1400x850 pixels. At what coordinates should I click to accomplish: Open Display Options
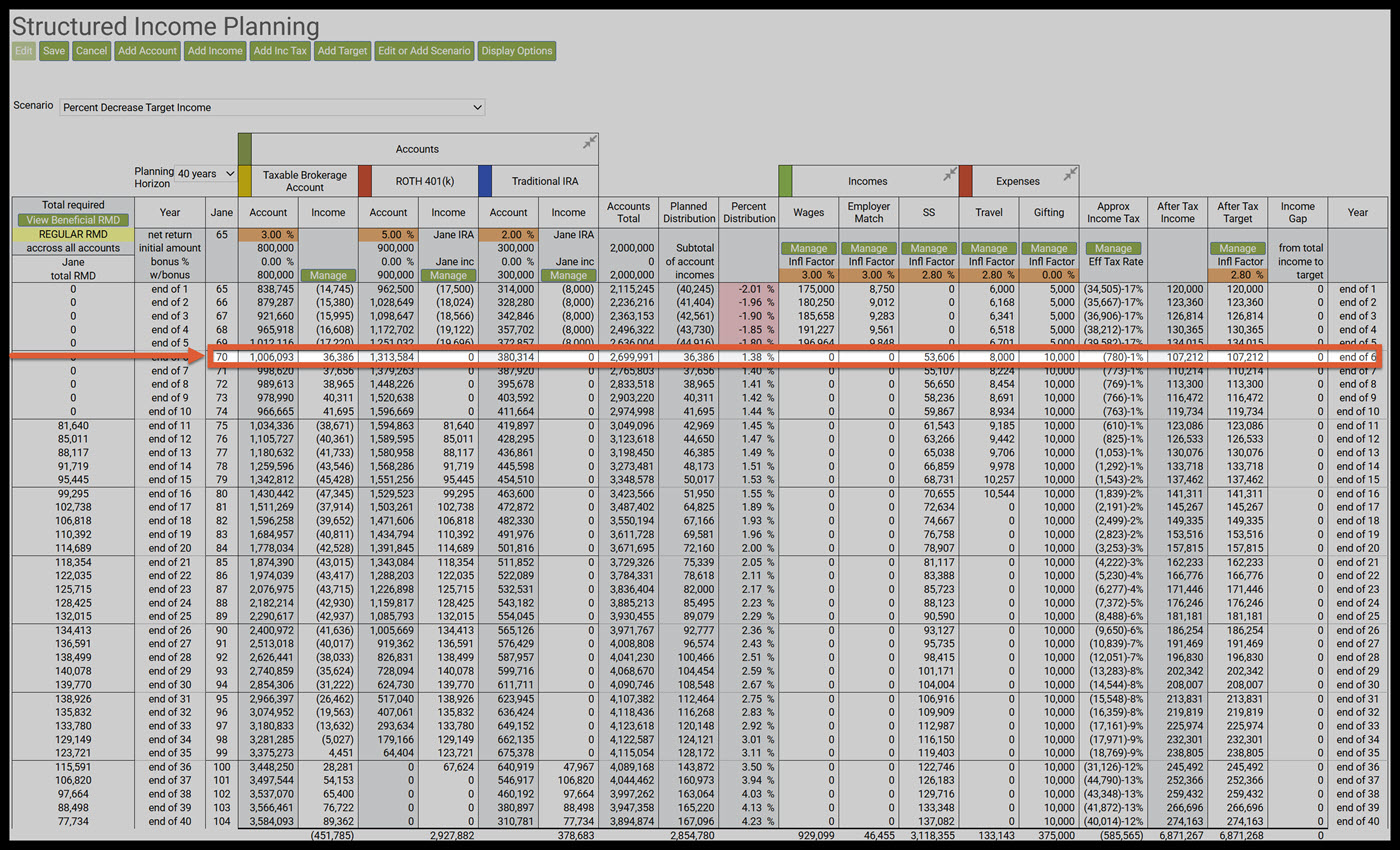(x=516, y=51)
